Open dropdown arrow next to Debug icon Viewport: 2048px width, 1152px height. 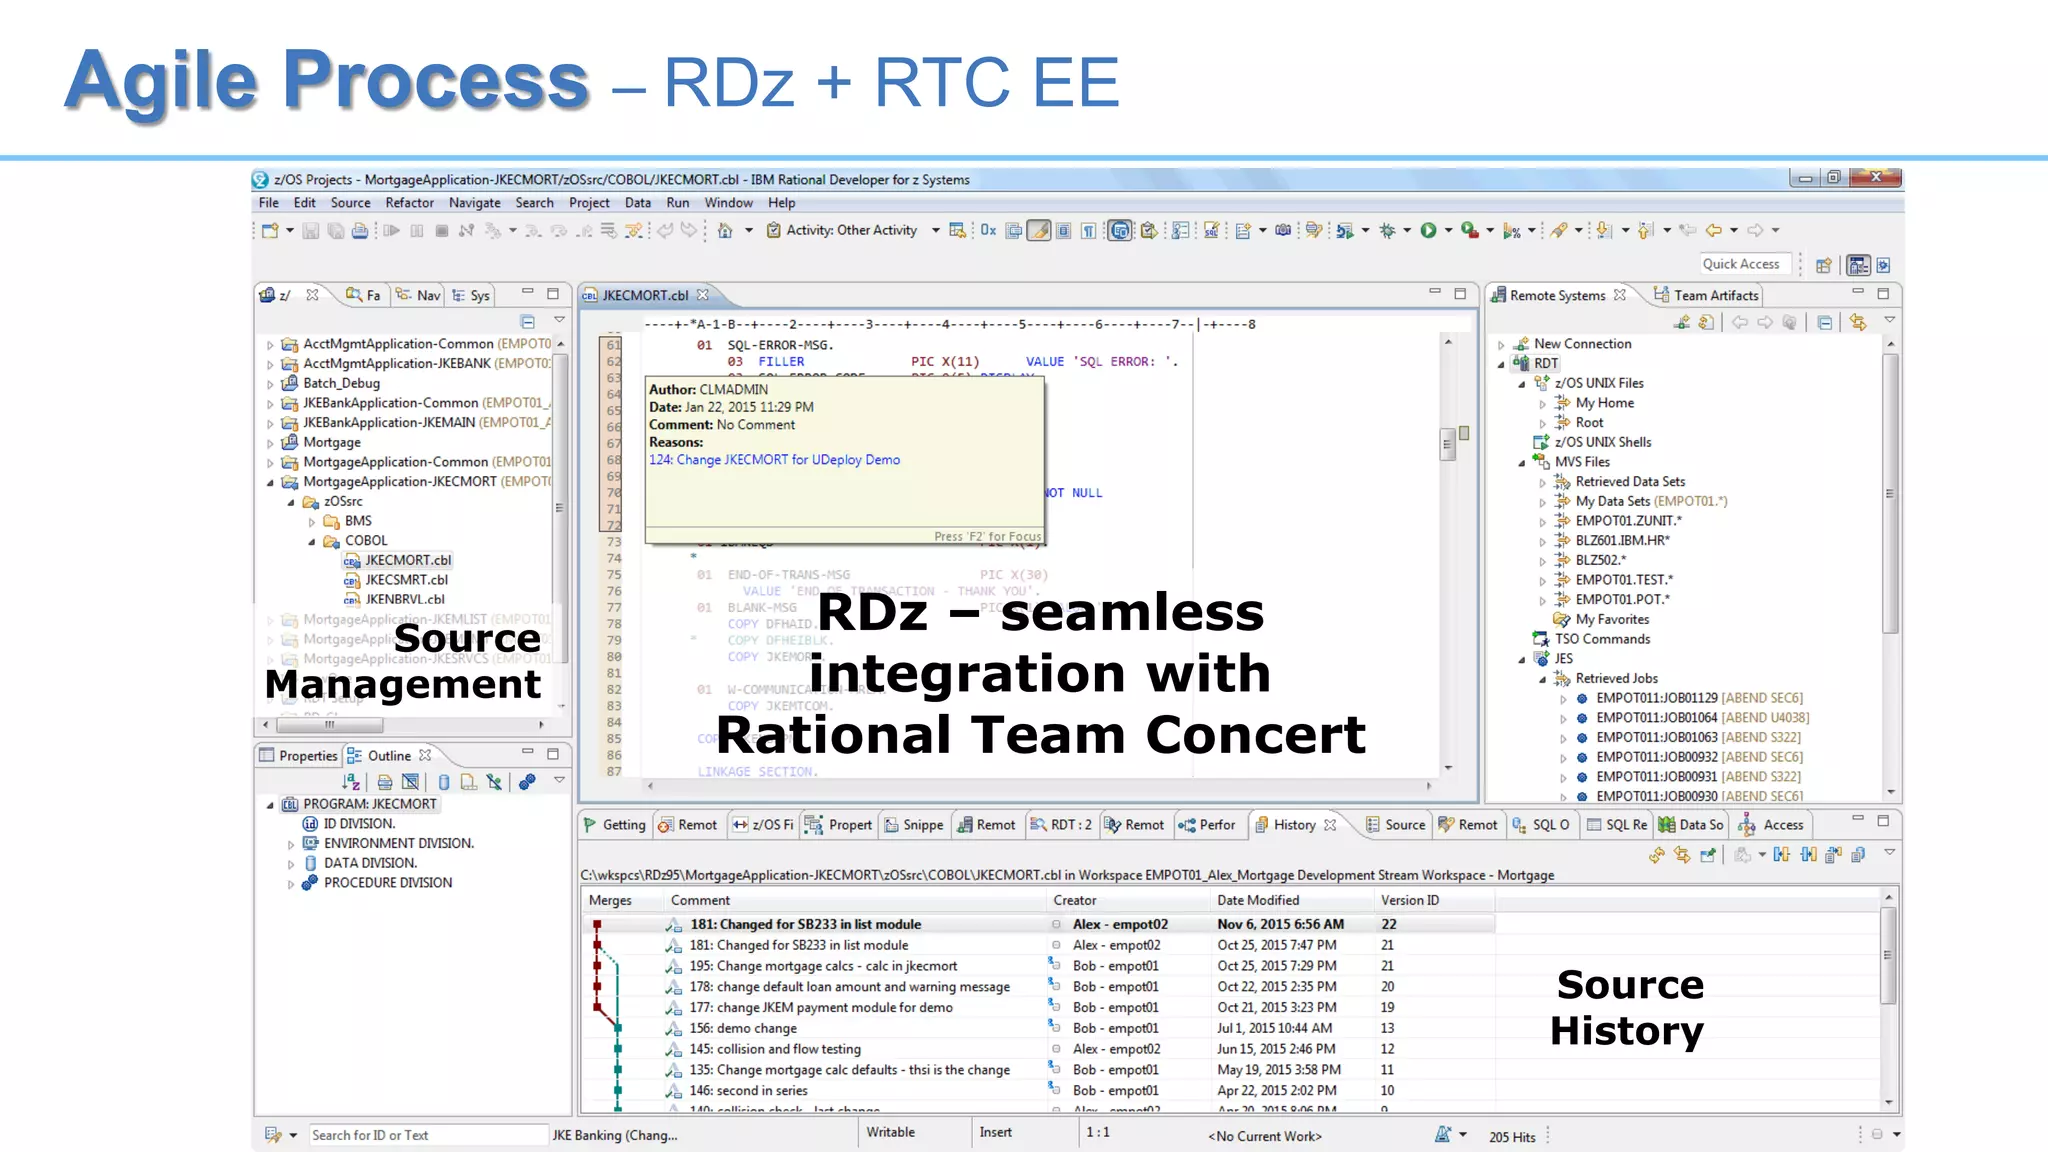click(1406, 231)
